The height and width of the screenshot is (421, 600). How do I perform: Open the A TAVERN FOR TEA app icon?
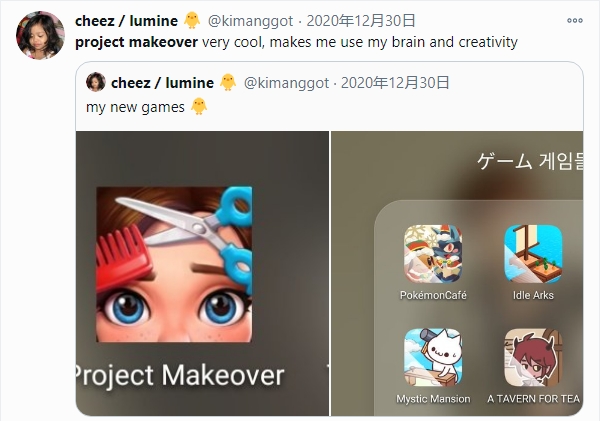pyautogui.click(x=533, y=357)
